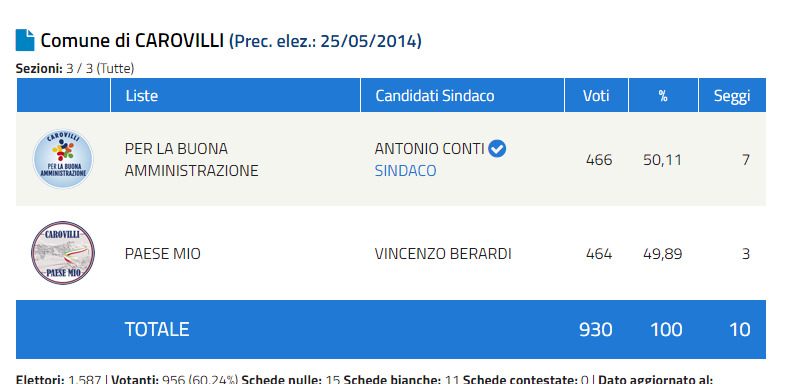Click candidate name ANTONIO CONTI
Screen dimensions: 791x384
click(430, 149)
